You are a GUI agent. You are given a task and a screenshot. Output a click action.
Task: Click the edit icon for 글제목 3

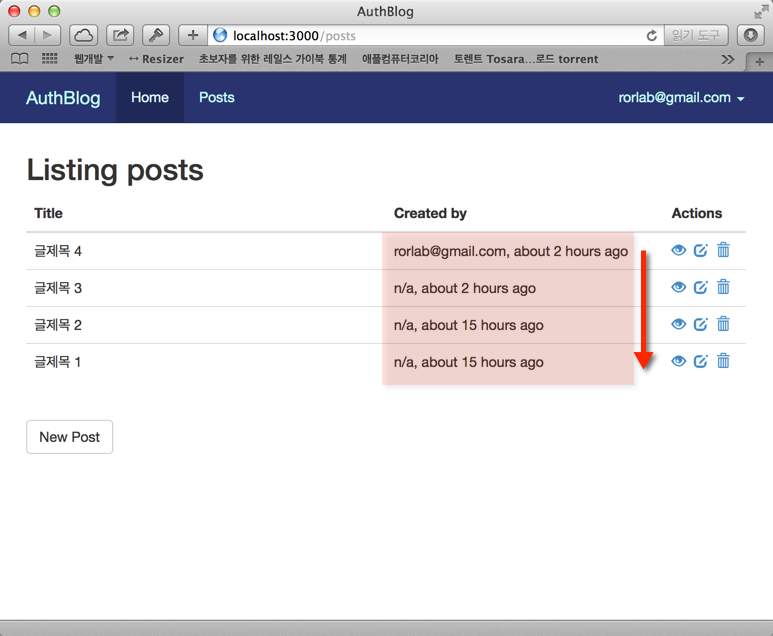pyautogui.click(x=701, y=287)
